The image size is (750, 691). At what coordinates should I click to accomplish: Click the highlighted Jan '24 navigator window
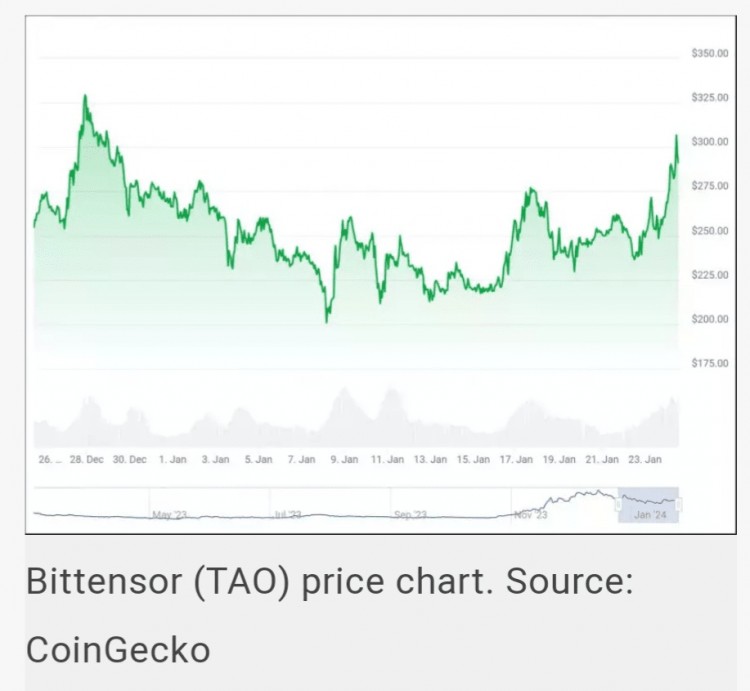649,504
